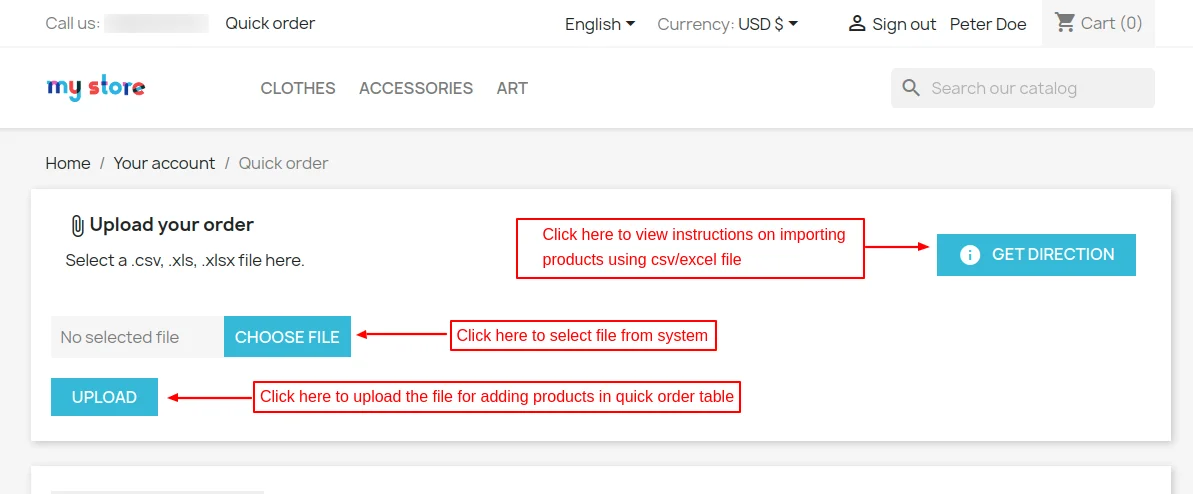This screenshot has height=494, width=1193.
Task: Click the info icon on Get Direction
Action: click(969, 255)
